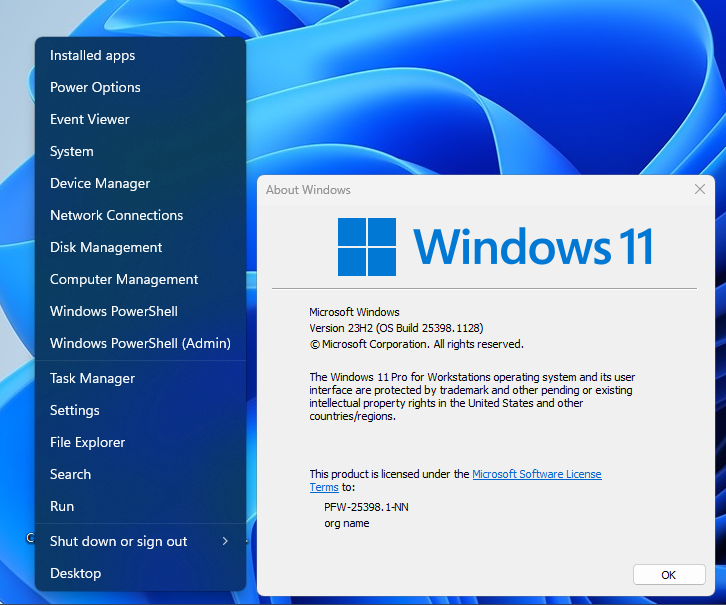Click the Windows logo in the About dialog
This screenshot has height=605, width=726.
point(367,247)
